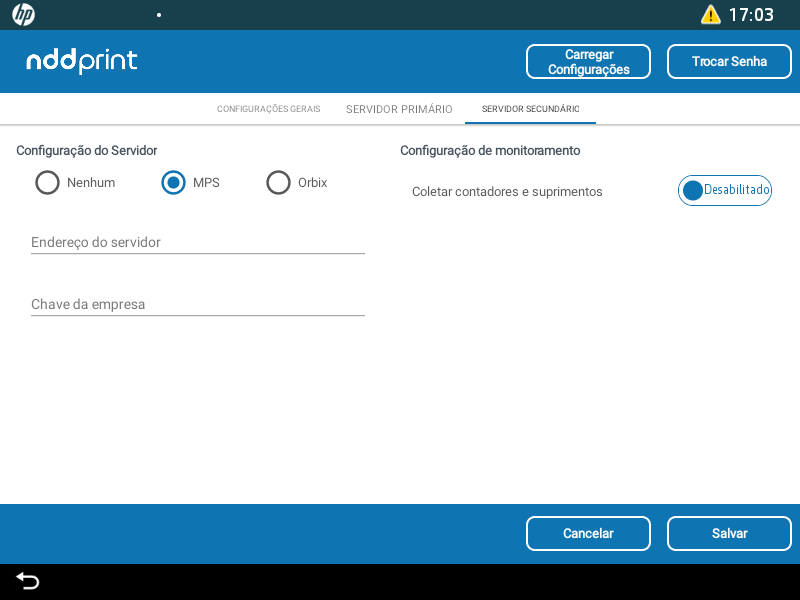Select the Servidor Secundário tab
The width and height of the screenshot is (800, 600).
click(530, 109)
